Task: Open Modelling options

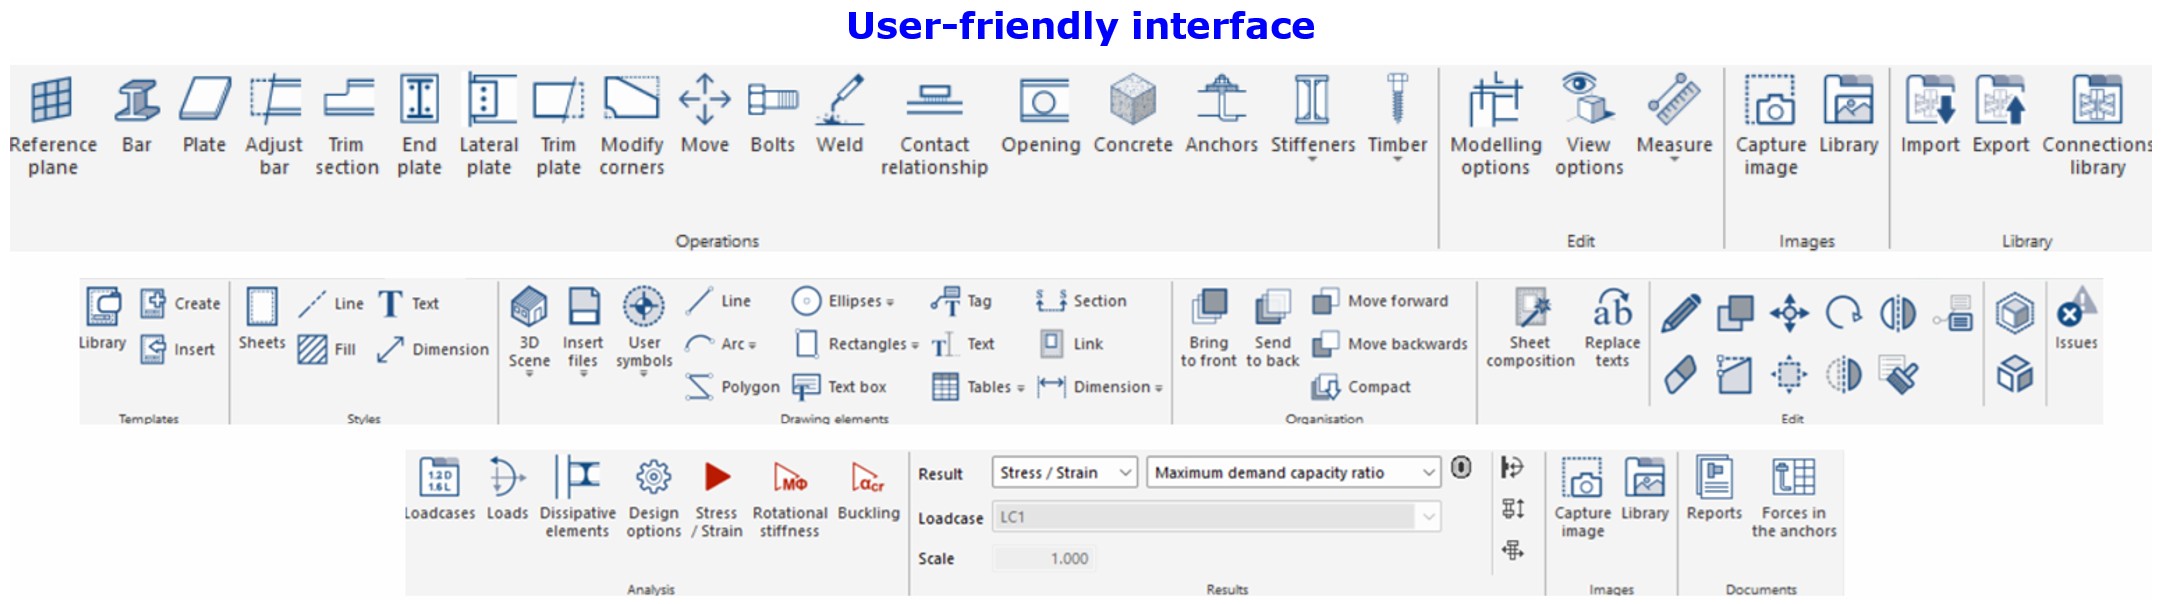Action: tap(1496, 126)
